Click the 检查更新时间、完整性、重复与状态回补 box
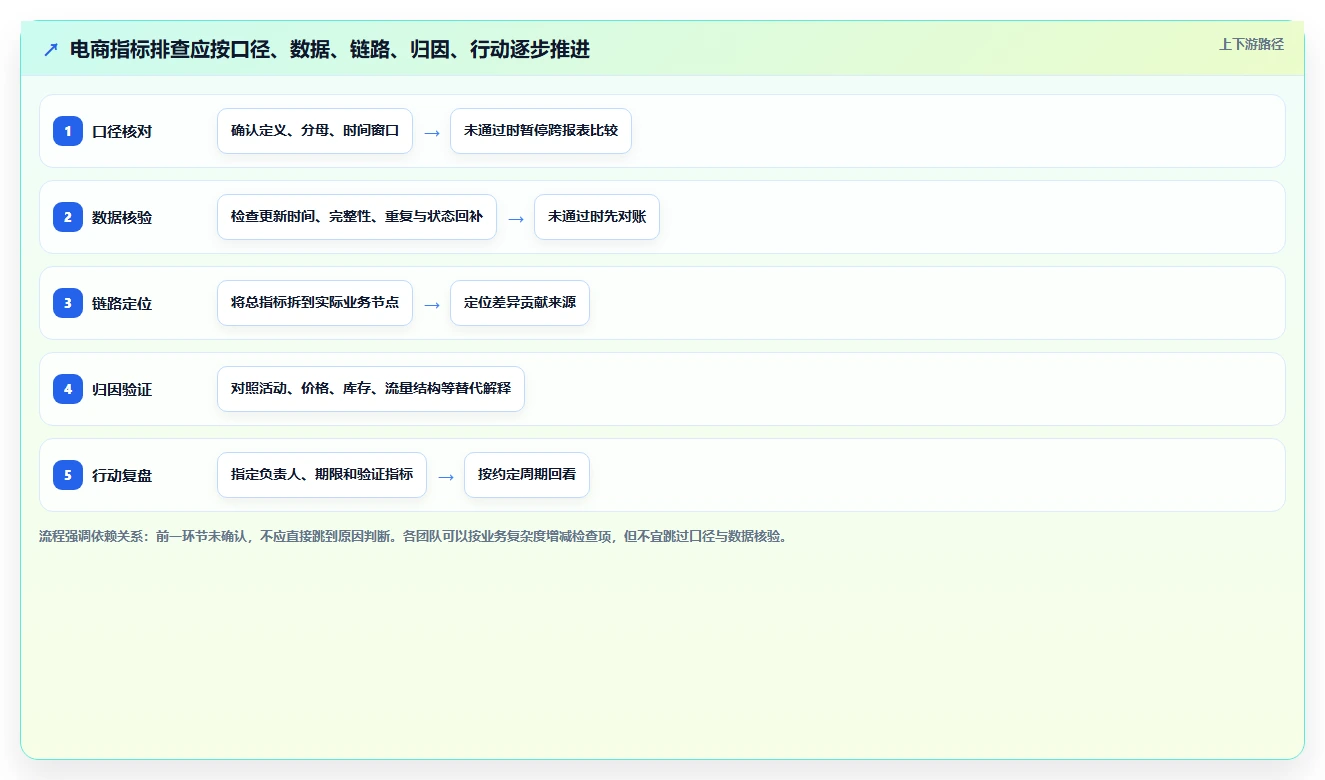 (357, 217)
